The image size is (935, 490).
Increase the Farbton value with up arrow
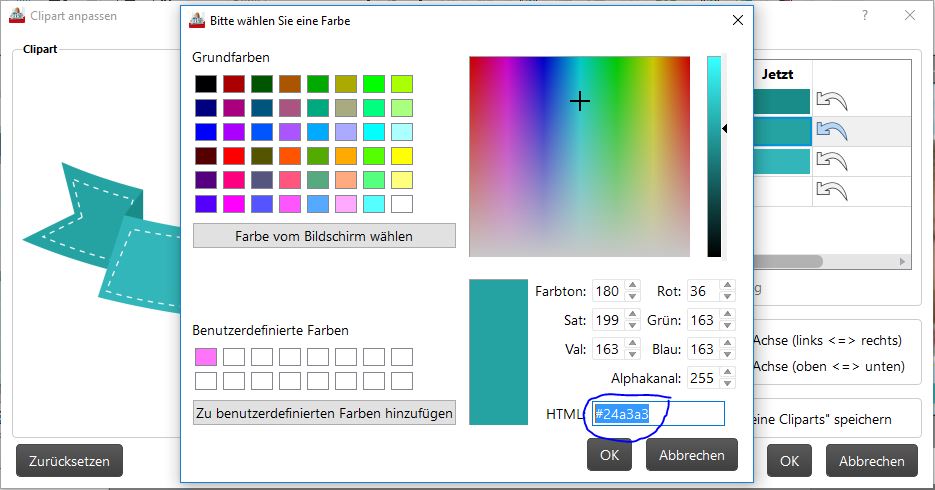tap(632, 287)
